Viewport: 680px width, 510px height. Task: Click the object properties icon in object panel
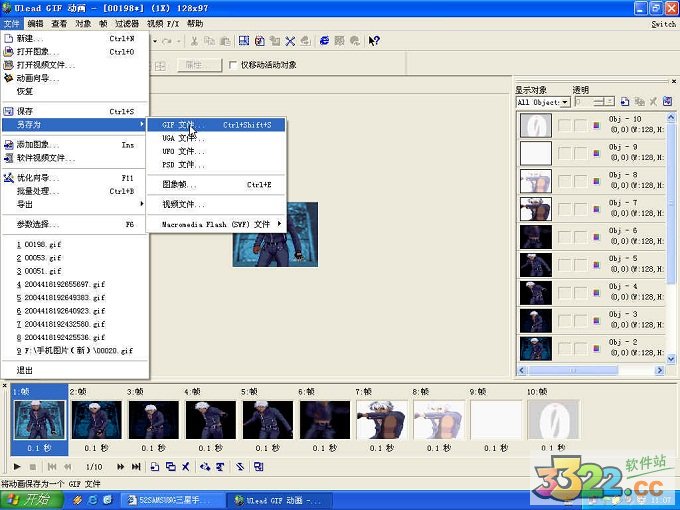tap(667, 102)
